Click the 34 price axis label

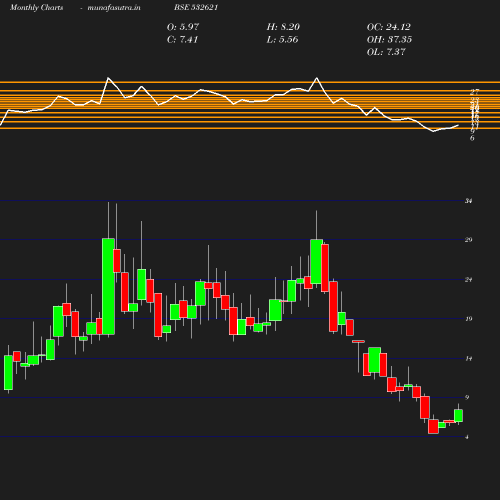point(469,201)
